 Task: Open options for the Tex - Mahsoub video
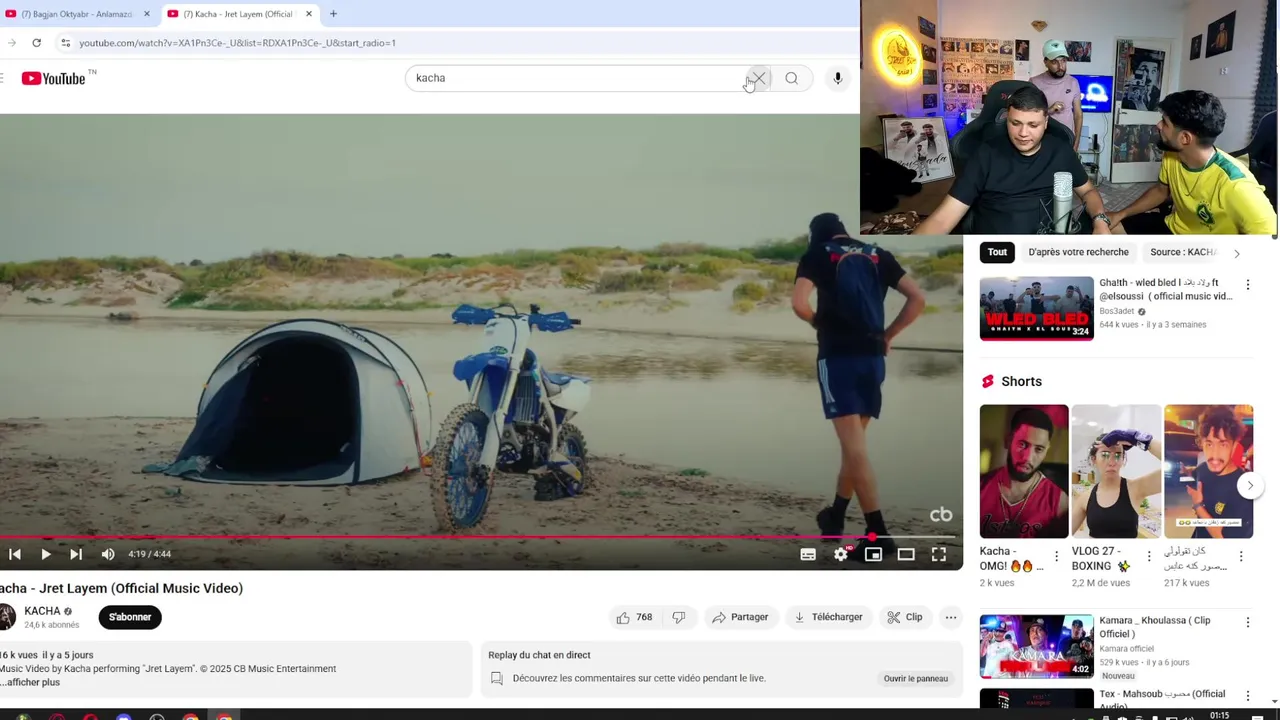[1247, 696]
